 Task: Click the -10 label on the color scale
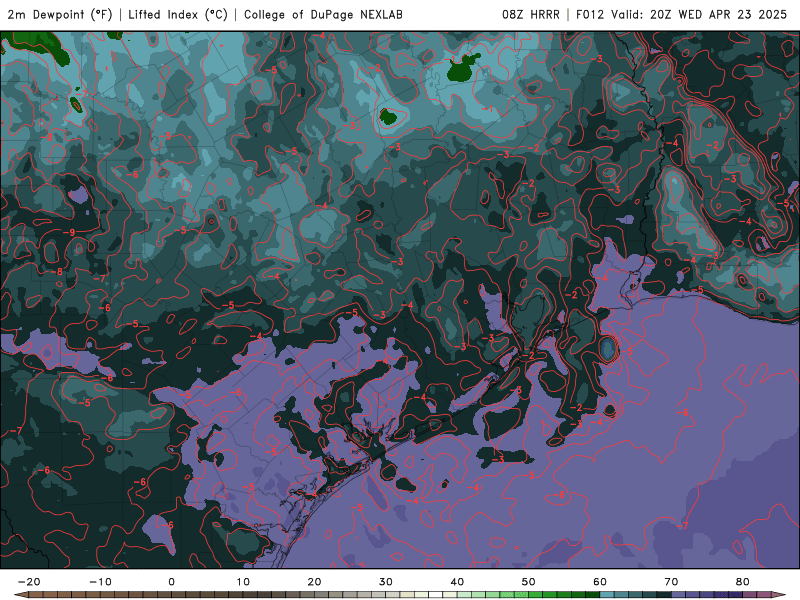[x=100, y=582]
